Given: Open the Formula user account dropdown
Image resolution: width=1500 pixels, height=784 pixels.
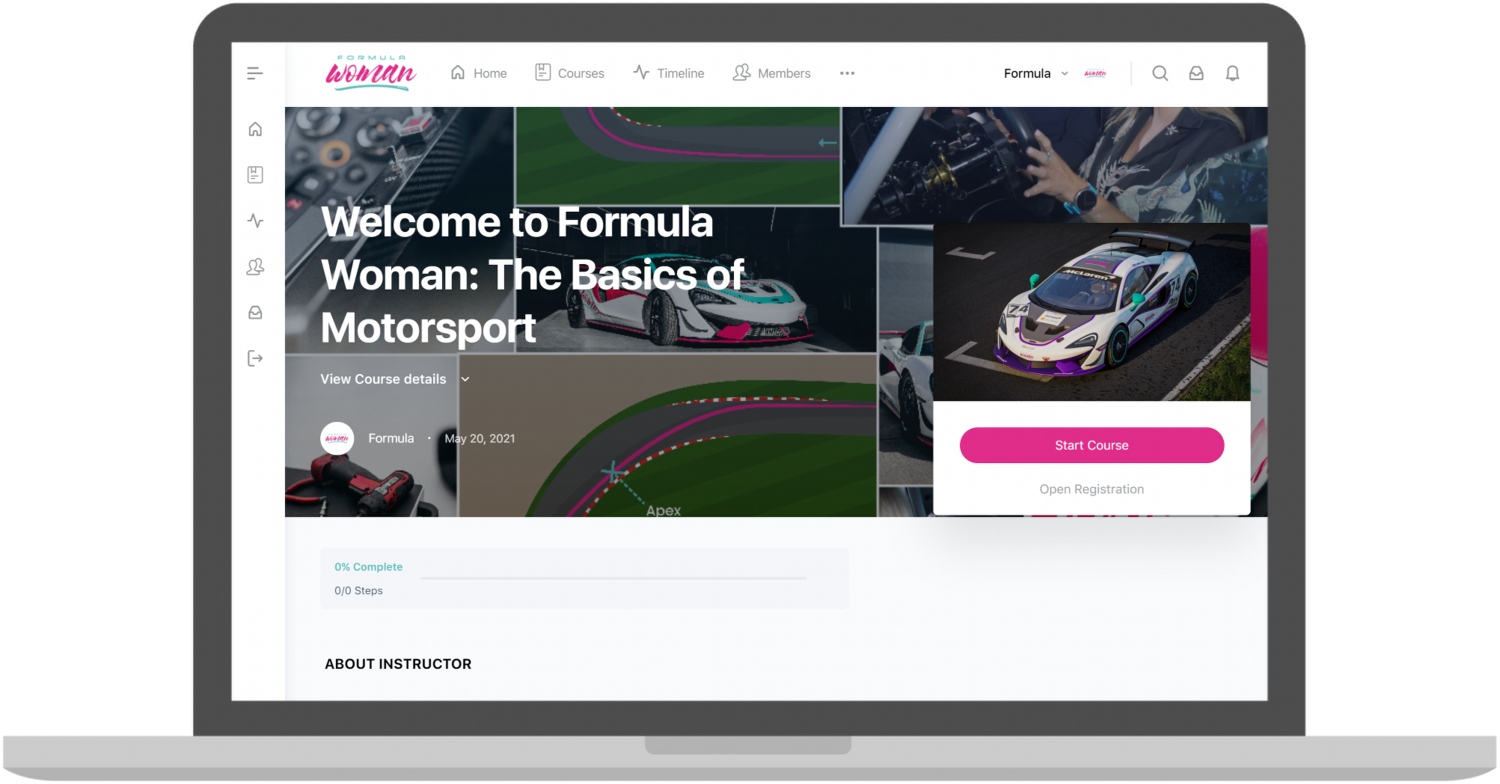Looking at the screenshot, I should point(1036,73).
